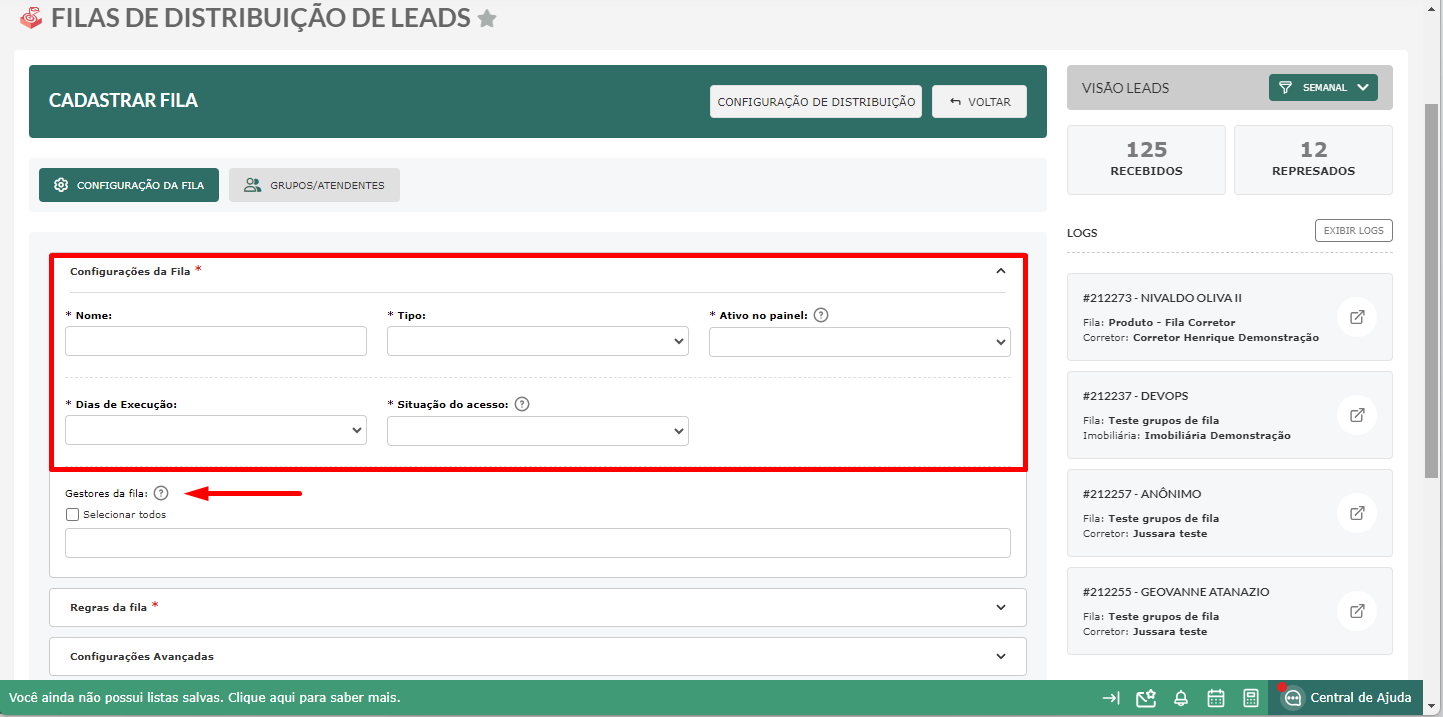This screenshot has height=717, width=1443.
Task: Open lead #212257 Anônimo external link icon
Action: [x=1357, y=513]
